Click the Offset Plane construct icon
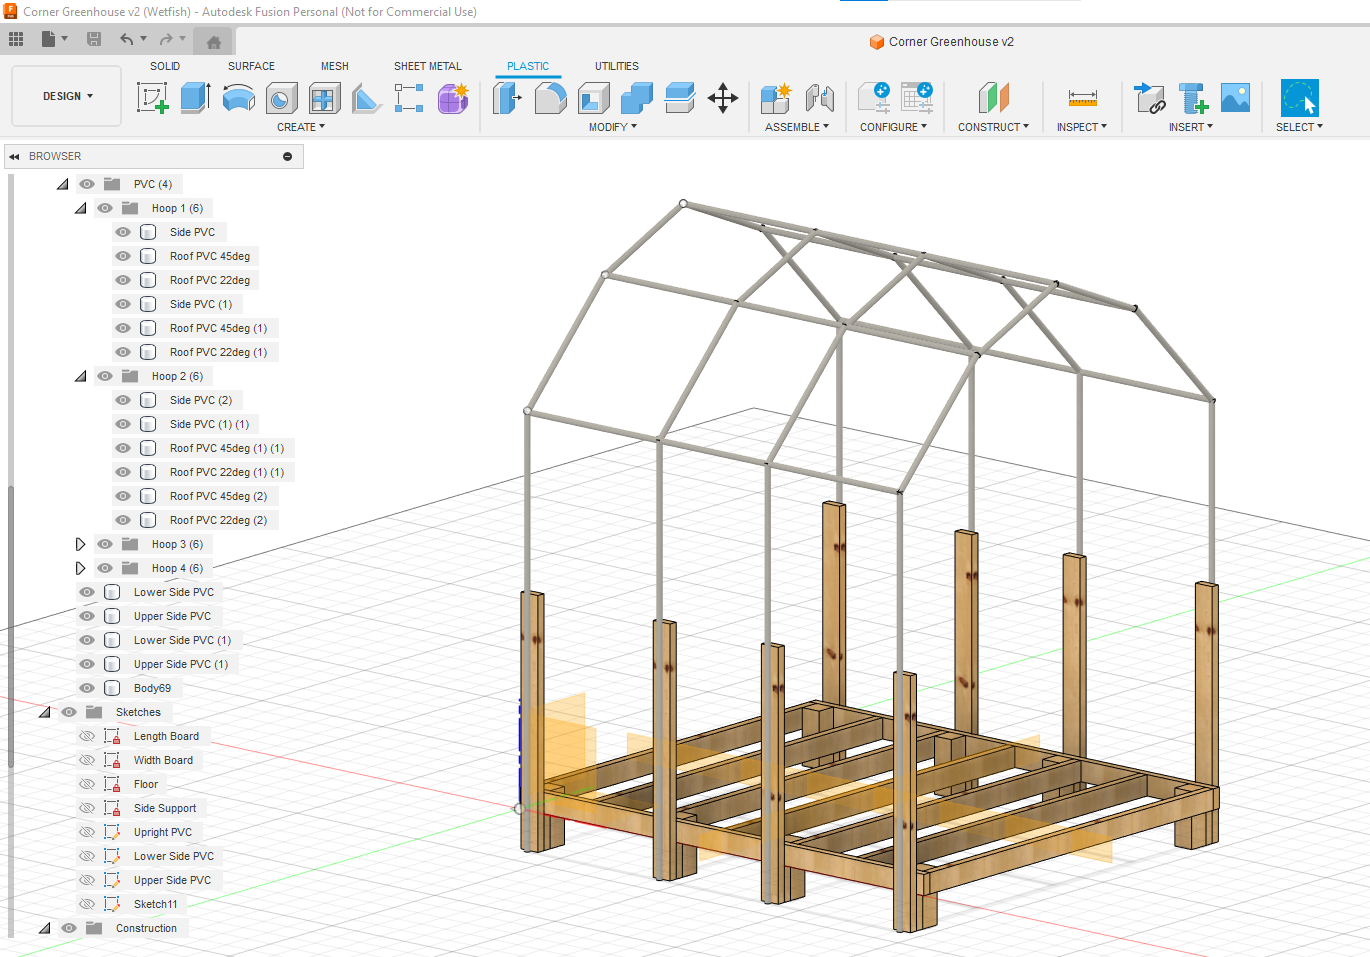The image size is (1370, 957). pyautogui.click(x=993, y=98)
